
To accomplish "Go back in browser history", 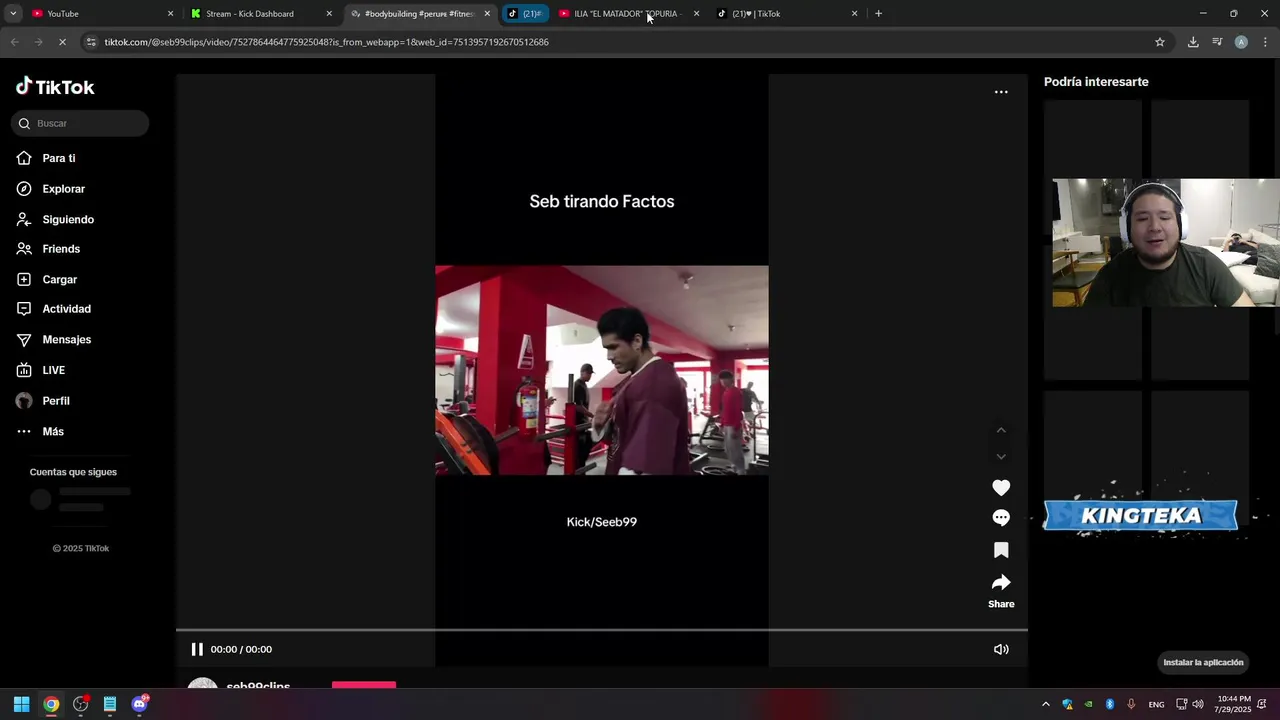I will pyautogui.click(x=14, y=42).
